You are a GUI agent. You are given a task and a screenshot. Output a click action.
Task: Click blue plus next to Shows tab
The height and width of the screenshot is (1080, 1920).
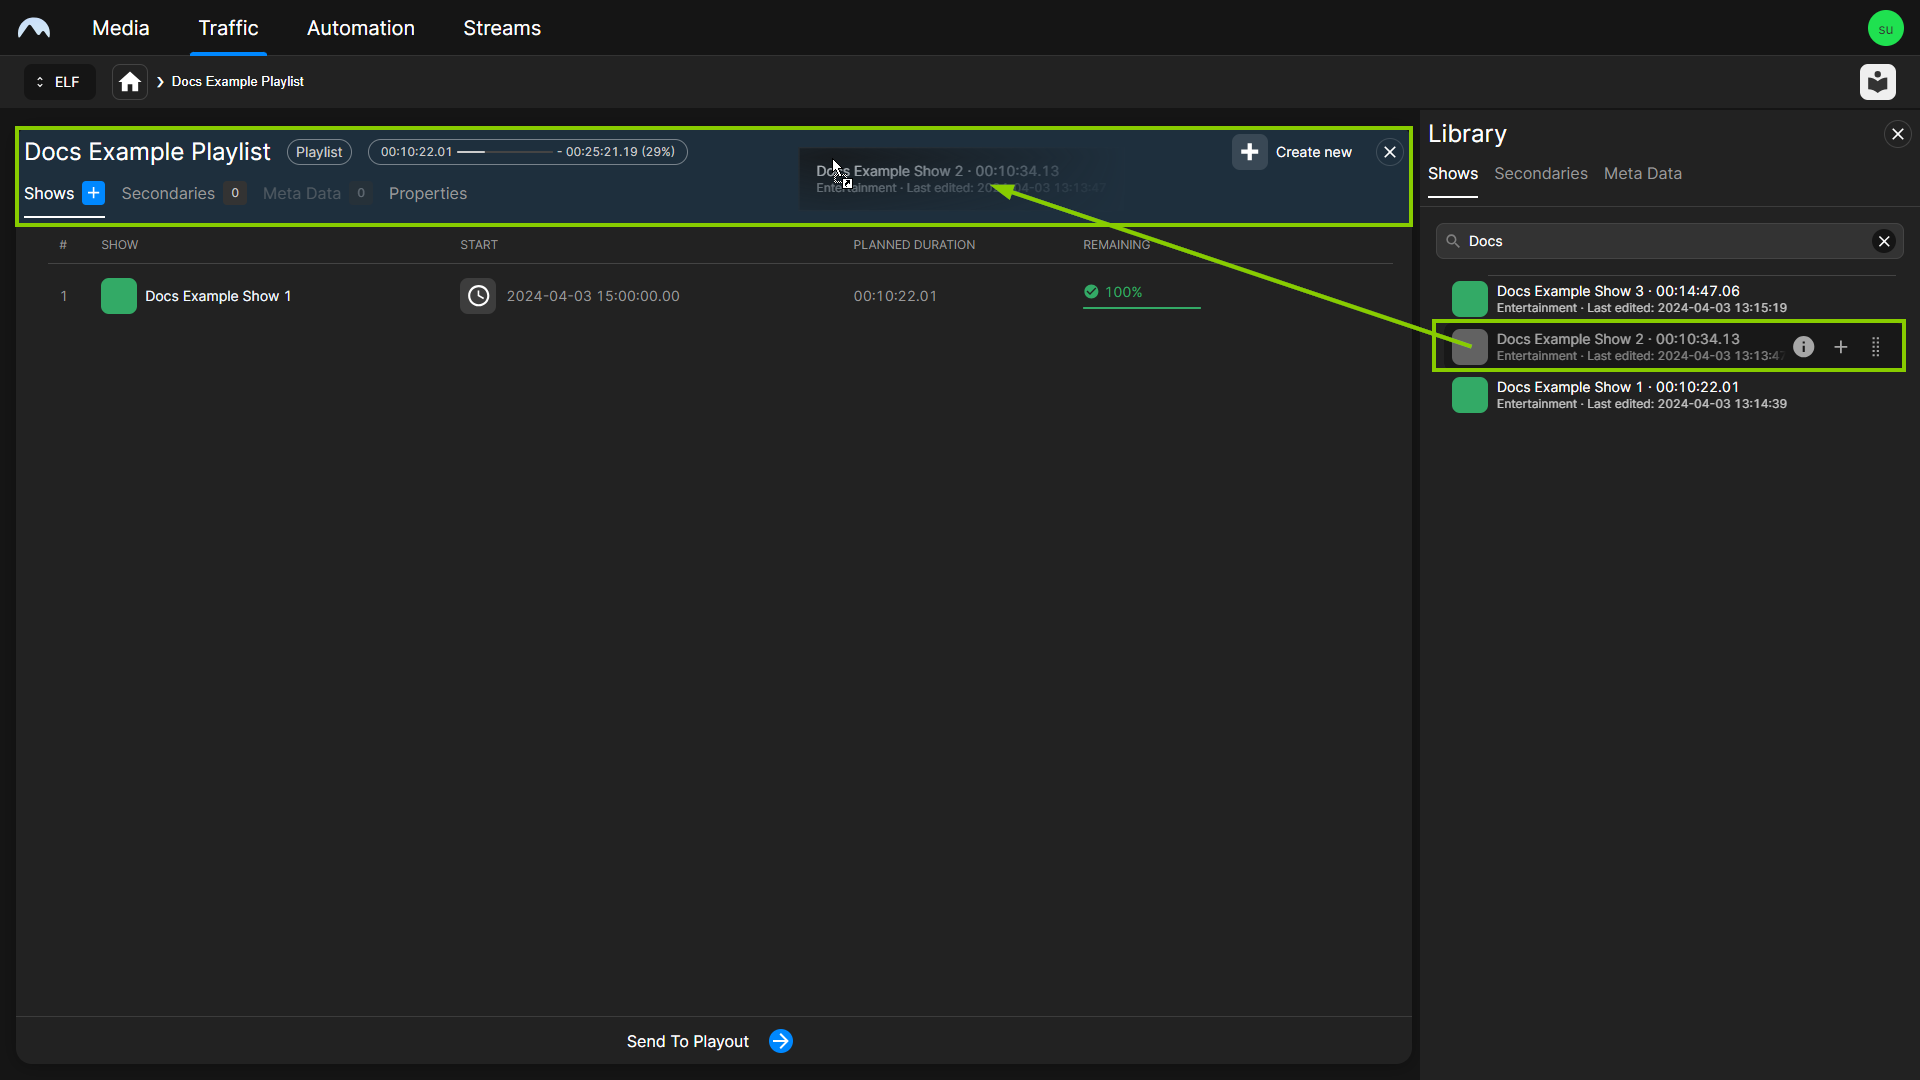coord(93,193)
